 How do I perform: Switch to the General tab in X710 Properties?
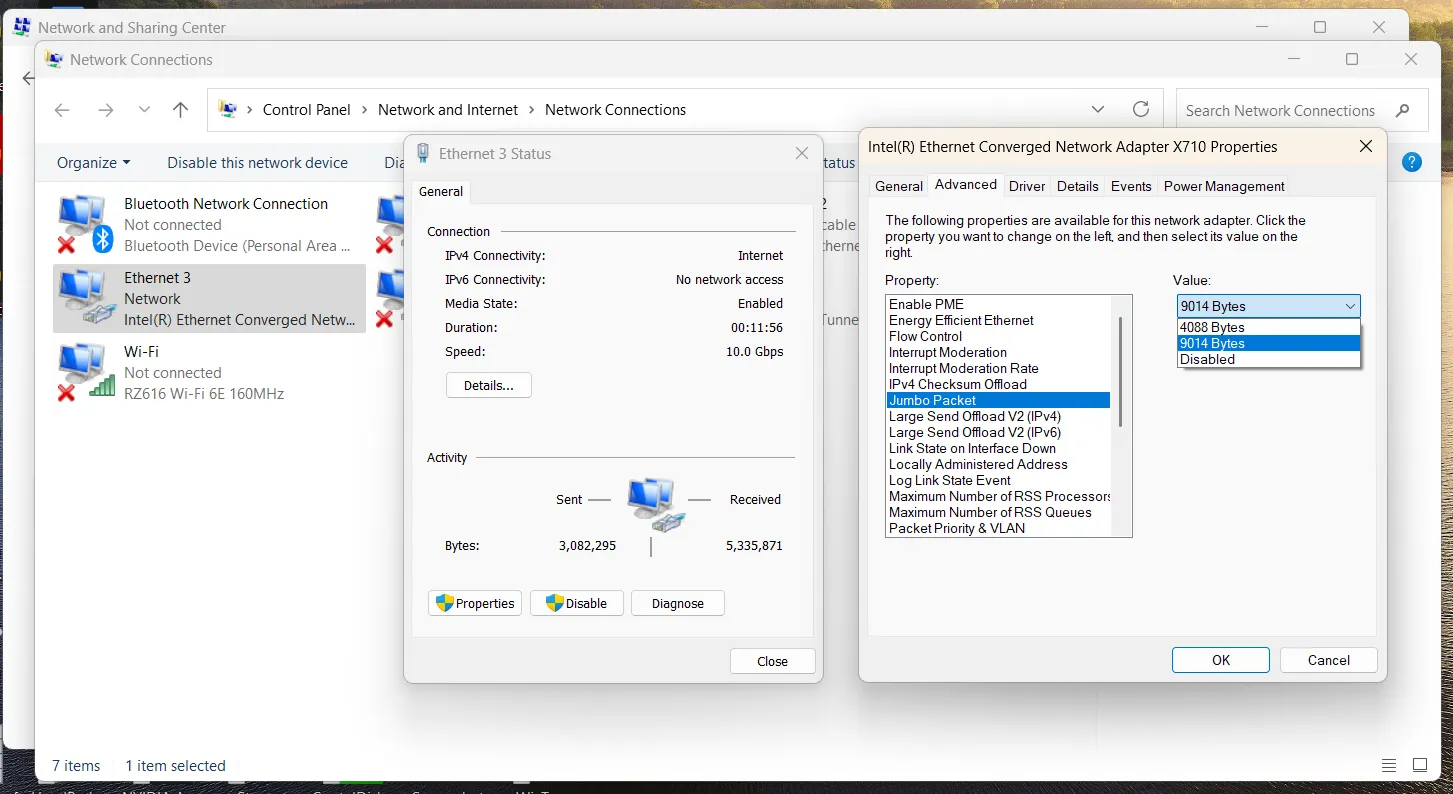899,186
